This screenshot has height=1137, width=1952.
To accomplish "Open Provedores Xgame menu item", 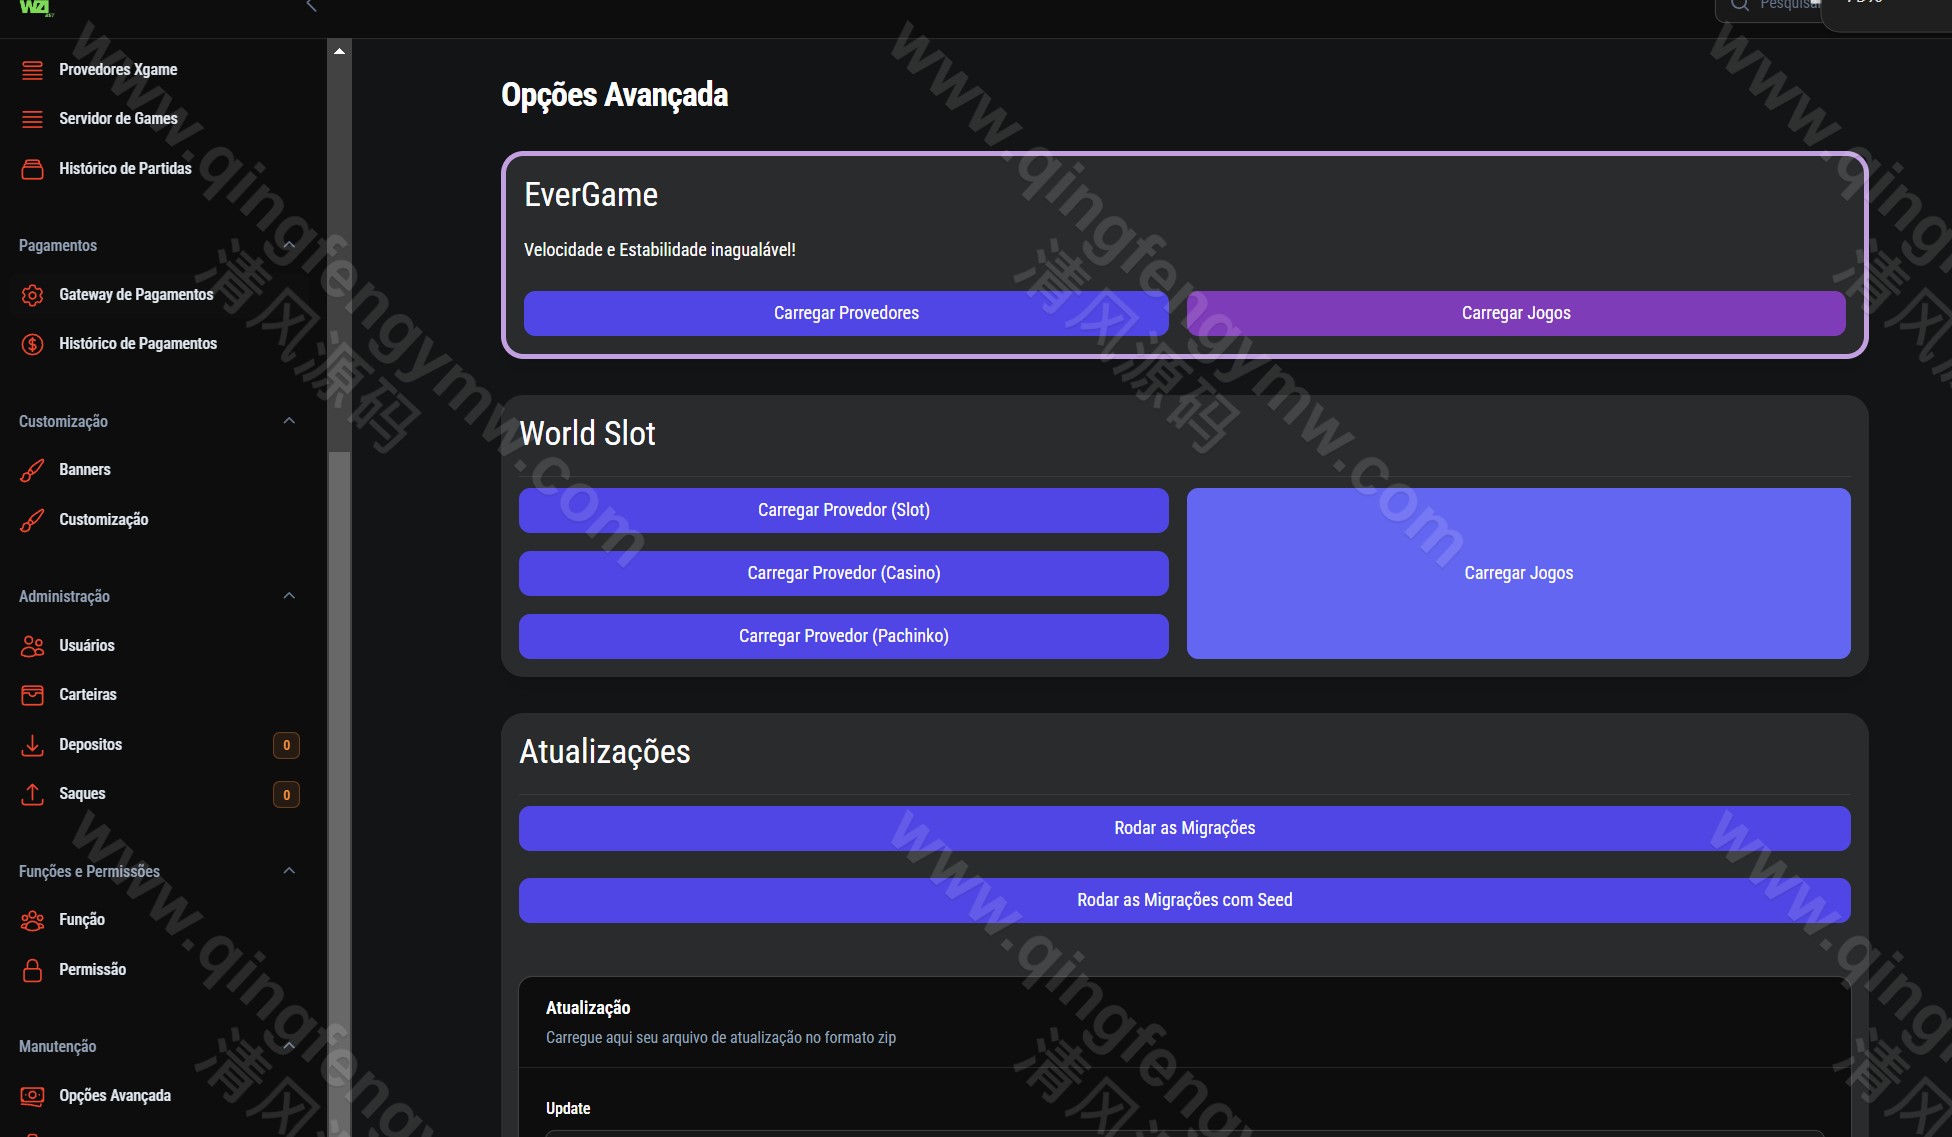I will click(118, 70).
